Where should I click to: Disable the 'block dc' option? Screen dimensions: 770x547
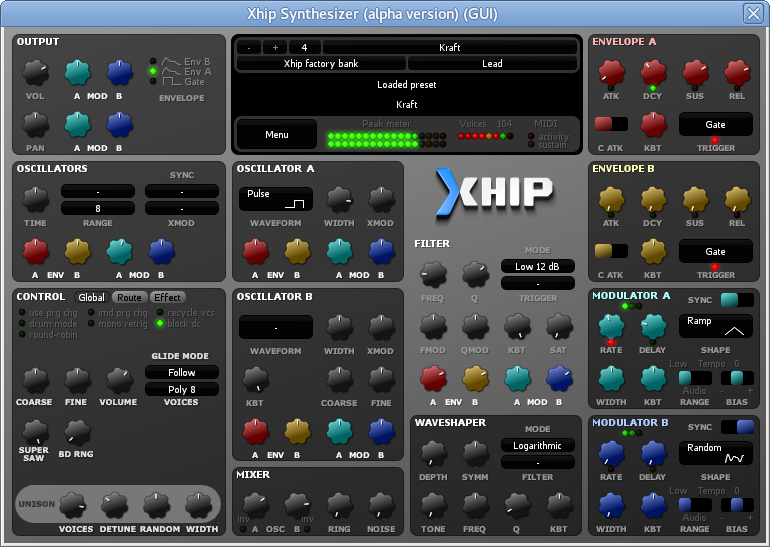click(x=160, y=323)
